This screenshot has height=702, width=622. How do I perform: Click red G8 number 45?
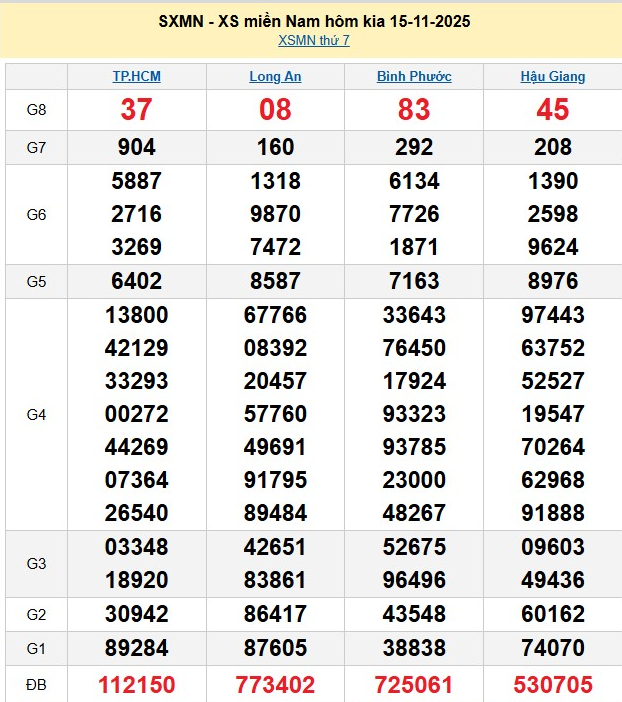click(x=553, y=110)
